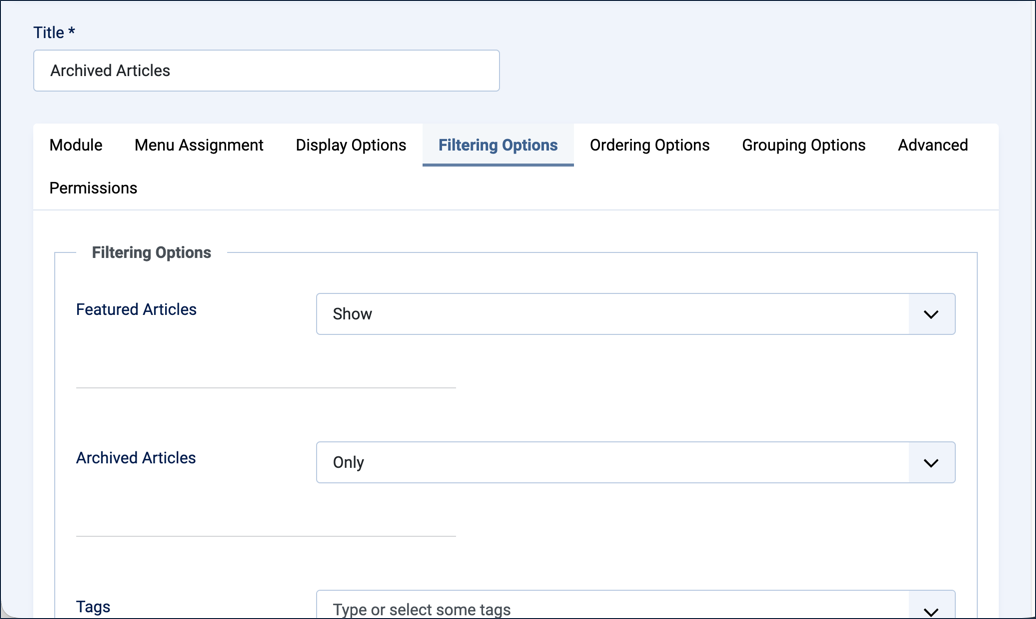The width and height of the screenshot is (1036, 619).
Task: Open the Menu Assignment tab
Action: point(199,145)
